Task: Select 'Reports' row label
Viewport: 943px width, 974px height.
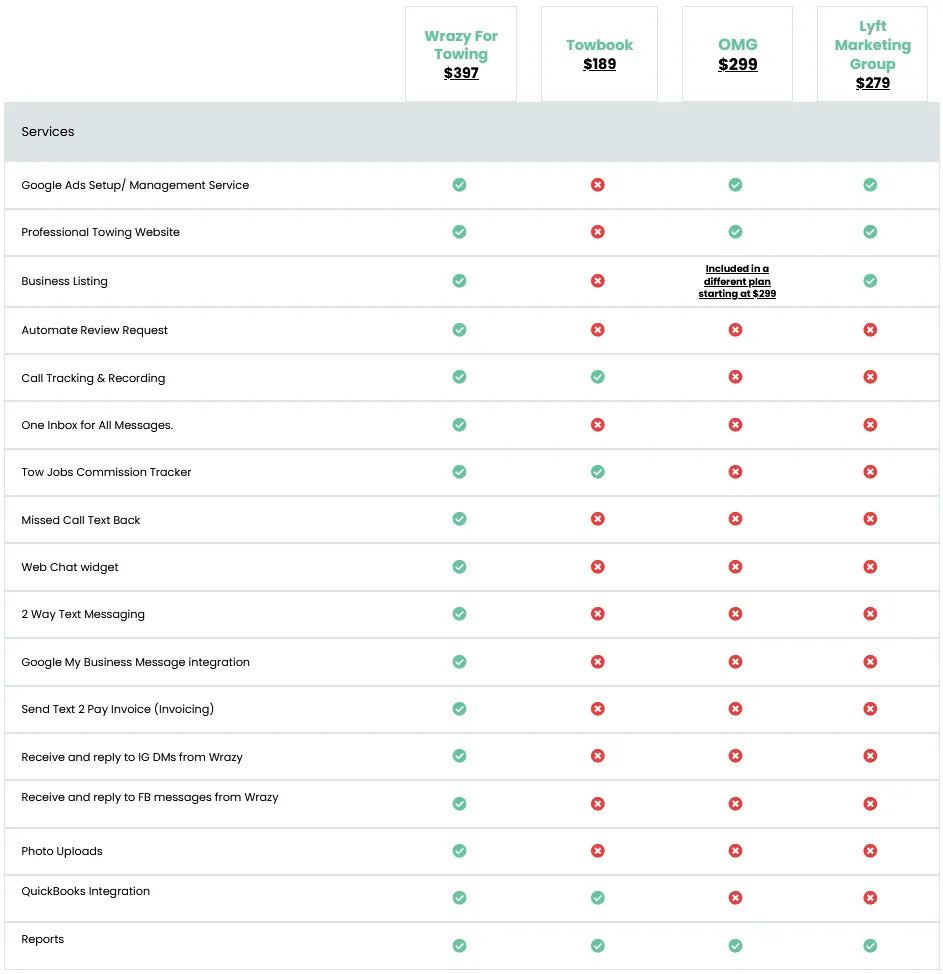Action: [42, 939]
